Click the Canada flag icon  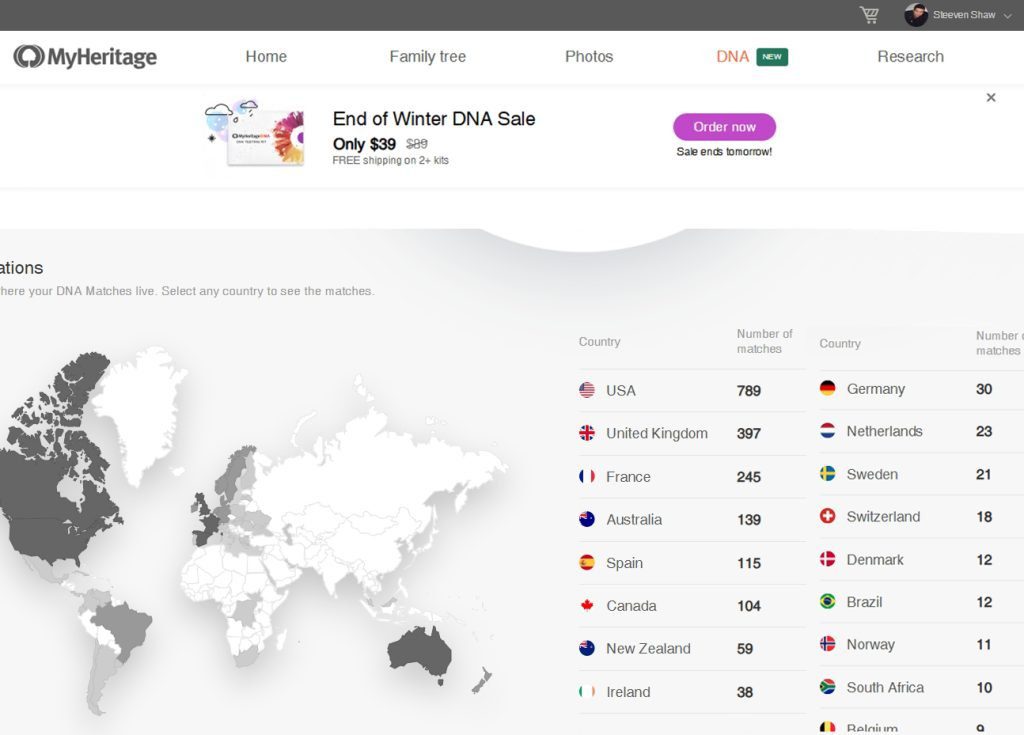point(587,605)
